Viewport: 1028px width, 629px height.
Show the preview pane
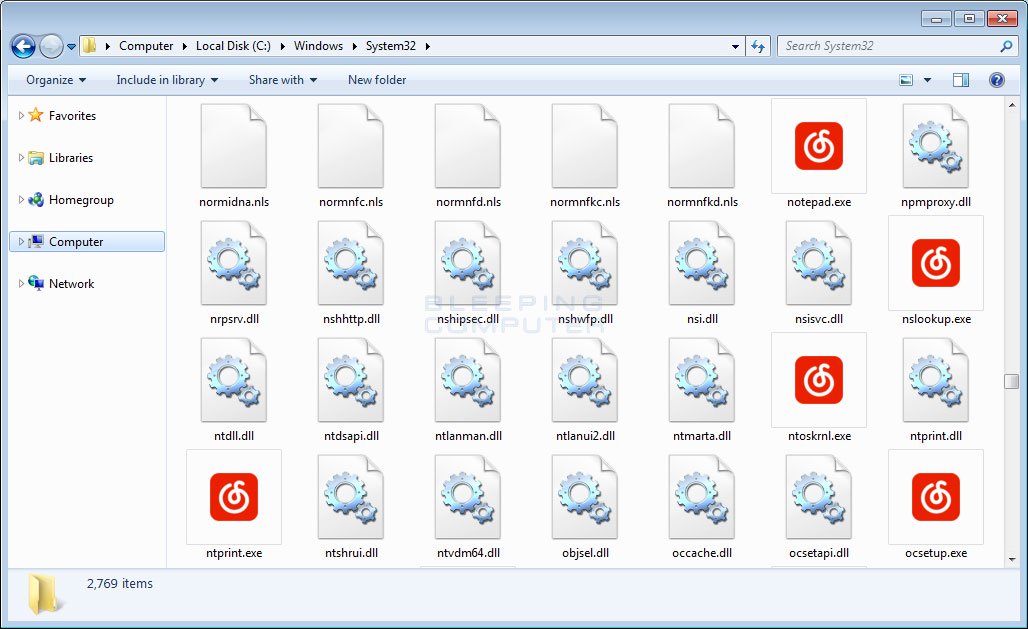(962, 80)
